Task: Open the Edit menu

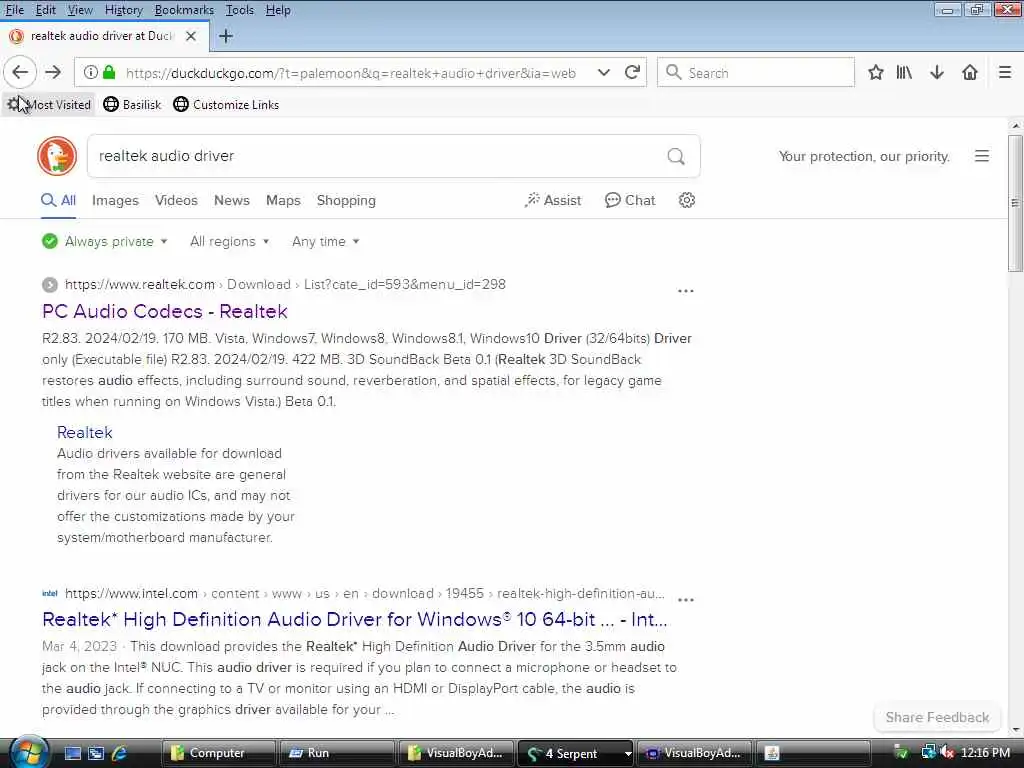Action: pos(45,10)
